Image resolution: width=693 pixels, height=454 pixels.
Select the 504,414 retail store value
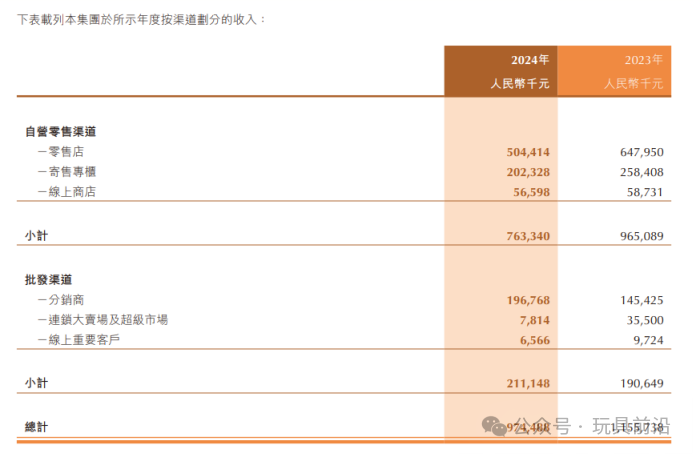pyautogui.click(x=528, y=152)
